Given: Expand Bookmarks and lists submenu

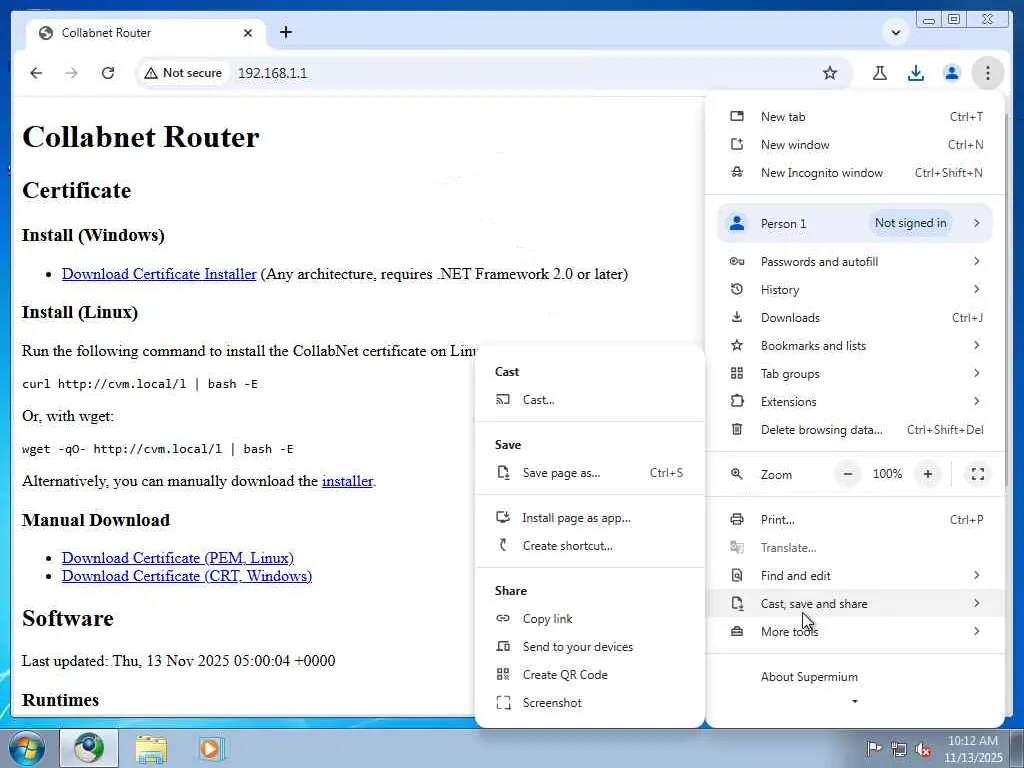Looking at the screenshot, I should click(856, 346).
